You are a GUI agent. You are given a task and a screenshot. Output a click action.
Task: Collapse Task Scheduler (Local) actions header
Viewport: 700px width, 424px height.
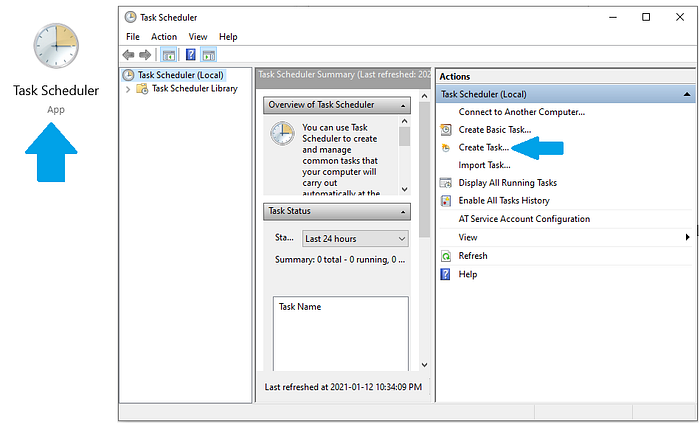[687, 94]
